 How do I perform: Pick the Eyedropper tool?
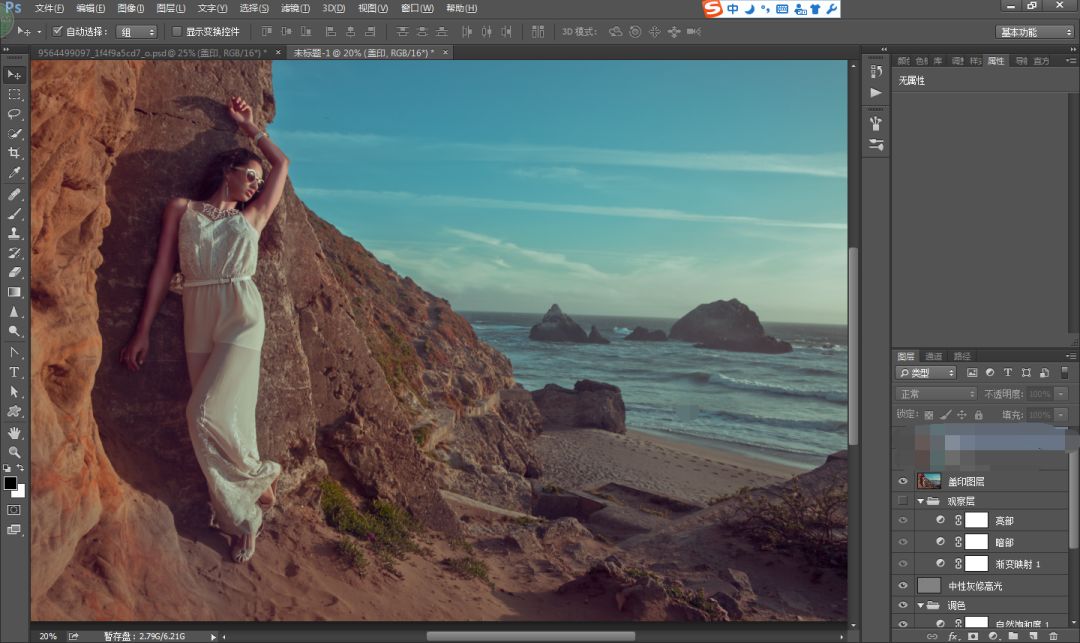click(14, 173)
